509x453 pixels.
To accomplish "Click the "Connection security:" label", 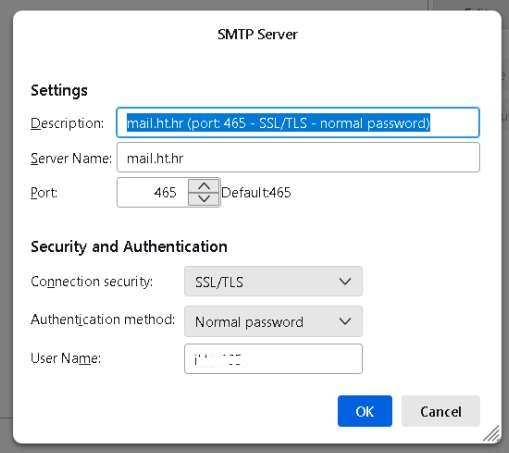I will (x=92, y=282).
